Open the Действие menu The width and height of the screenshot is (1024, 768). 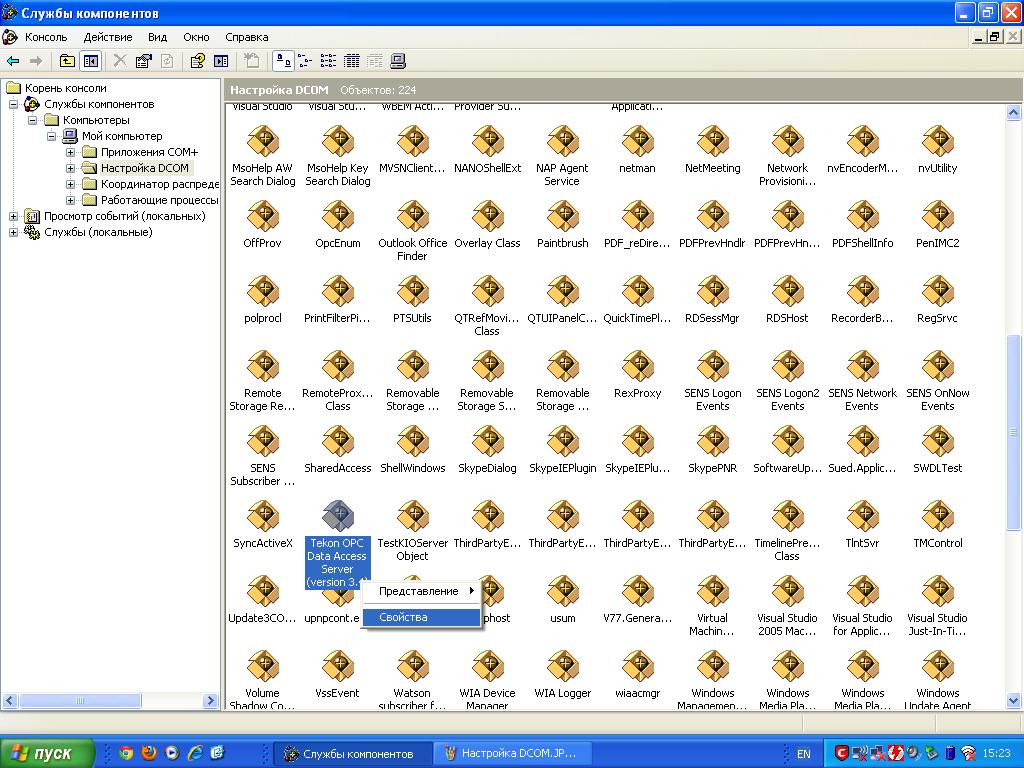(108, 37)
